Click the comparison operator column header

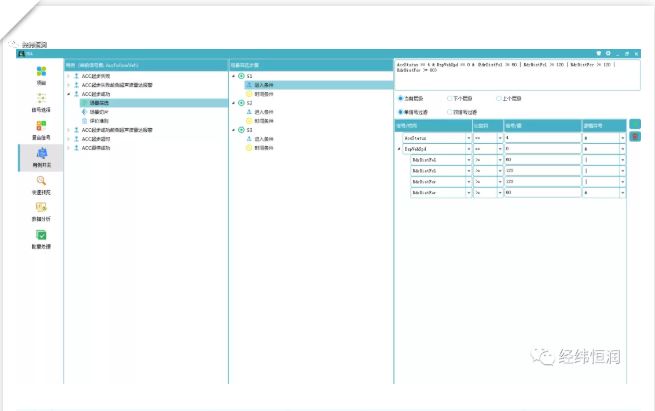pos(488,125)
